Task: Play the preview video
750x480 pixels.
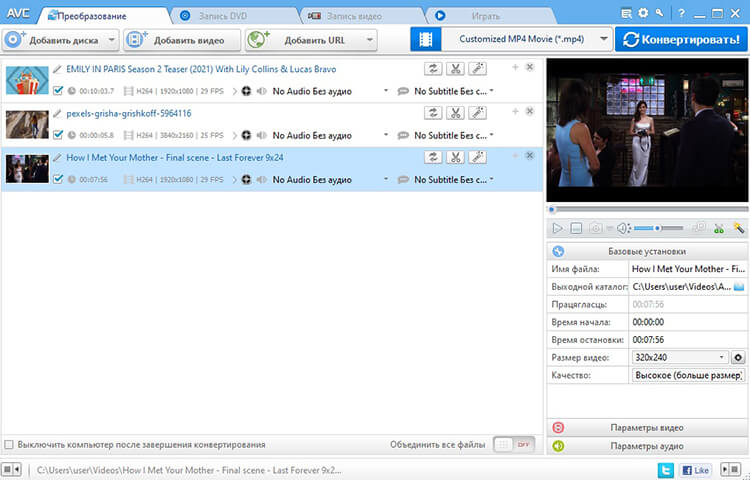Action: tap(557, 229)
